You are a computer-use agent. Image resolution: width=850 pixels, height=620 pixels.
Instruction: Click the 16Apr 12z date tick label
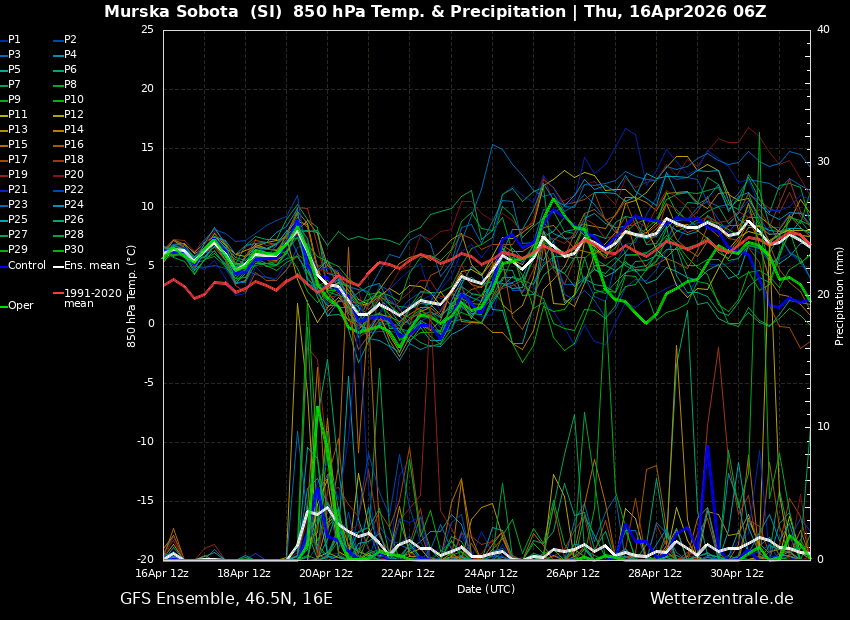pos(162,574)
